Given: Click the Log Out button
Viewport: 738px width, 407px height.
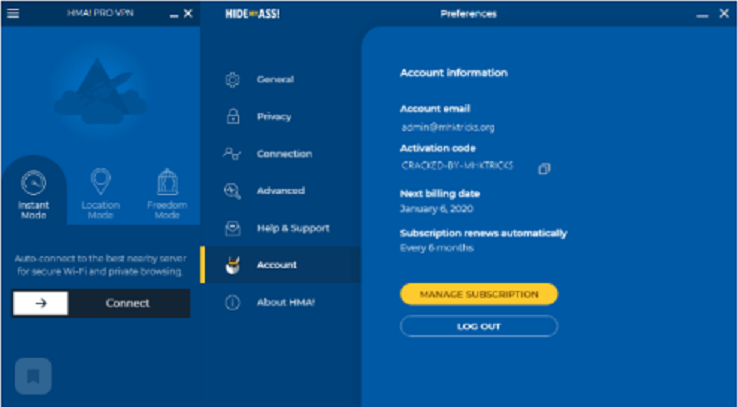Looking at the screenshot, I should pyautogui.click(x=479, y=326).
